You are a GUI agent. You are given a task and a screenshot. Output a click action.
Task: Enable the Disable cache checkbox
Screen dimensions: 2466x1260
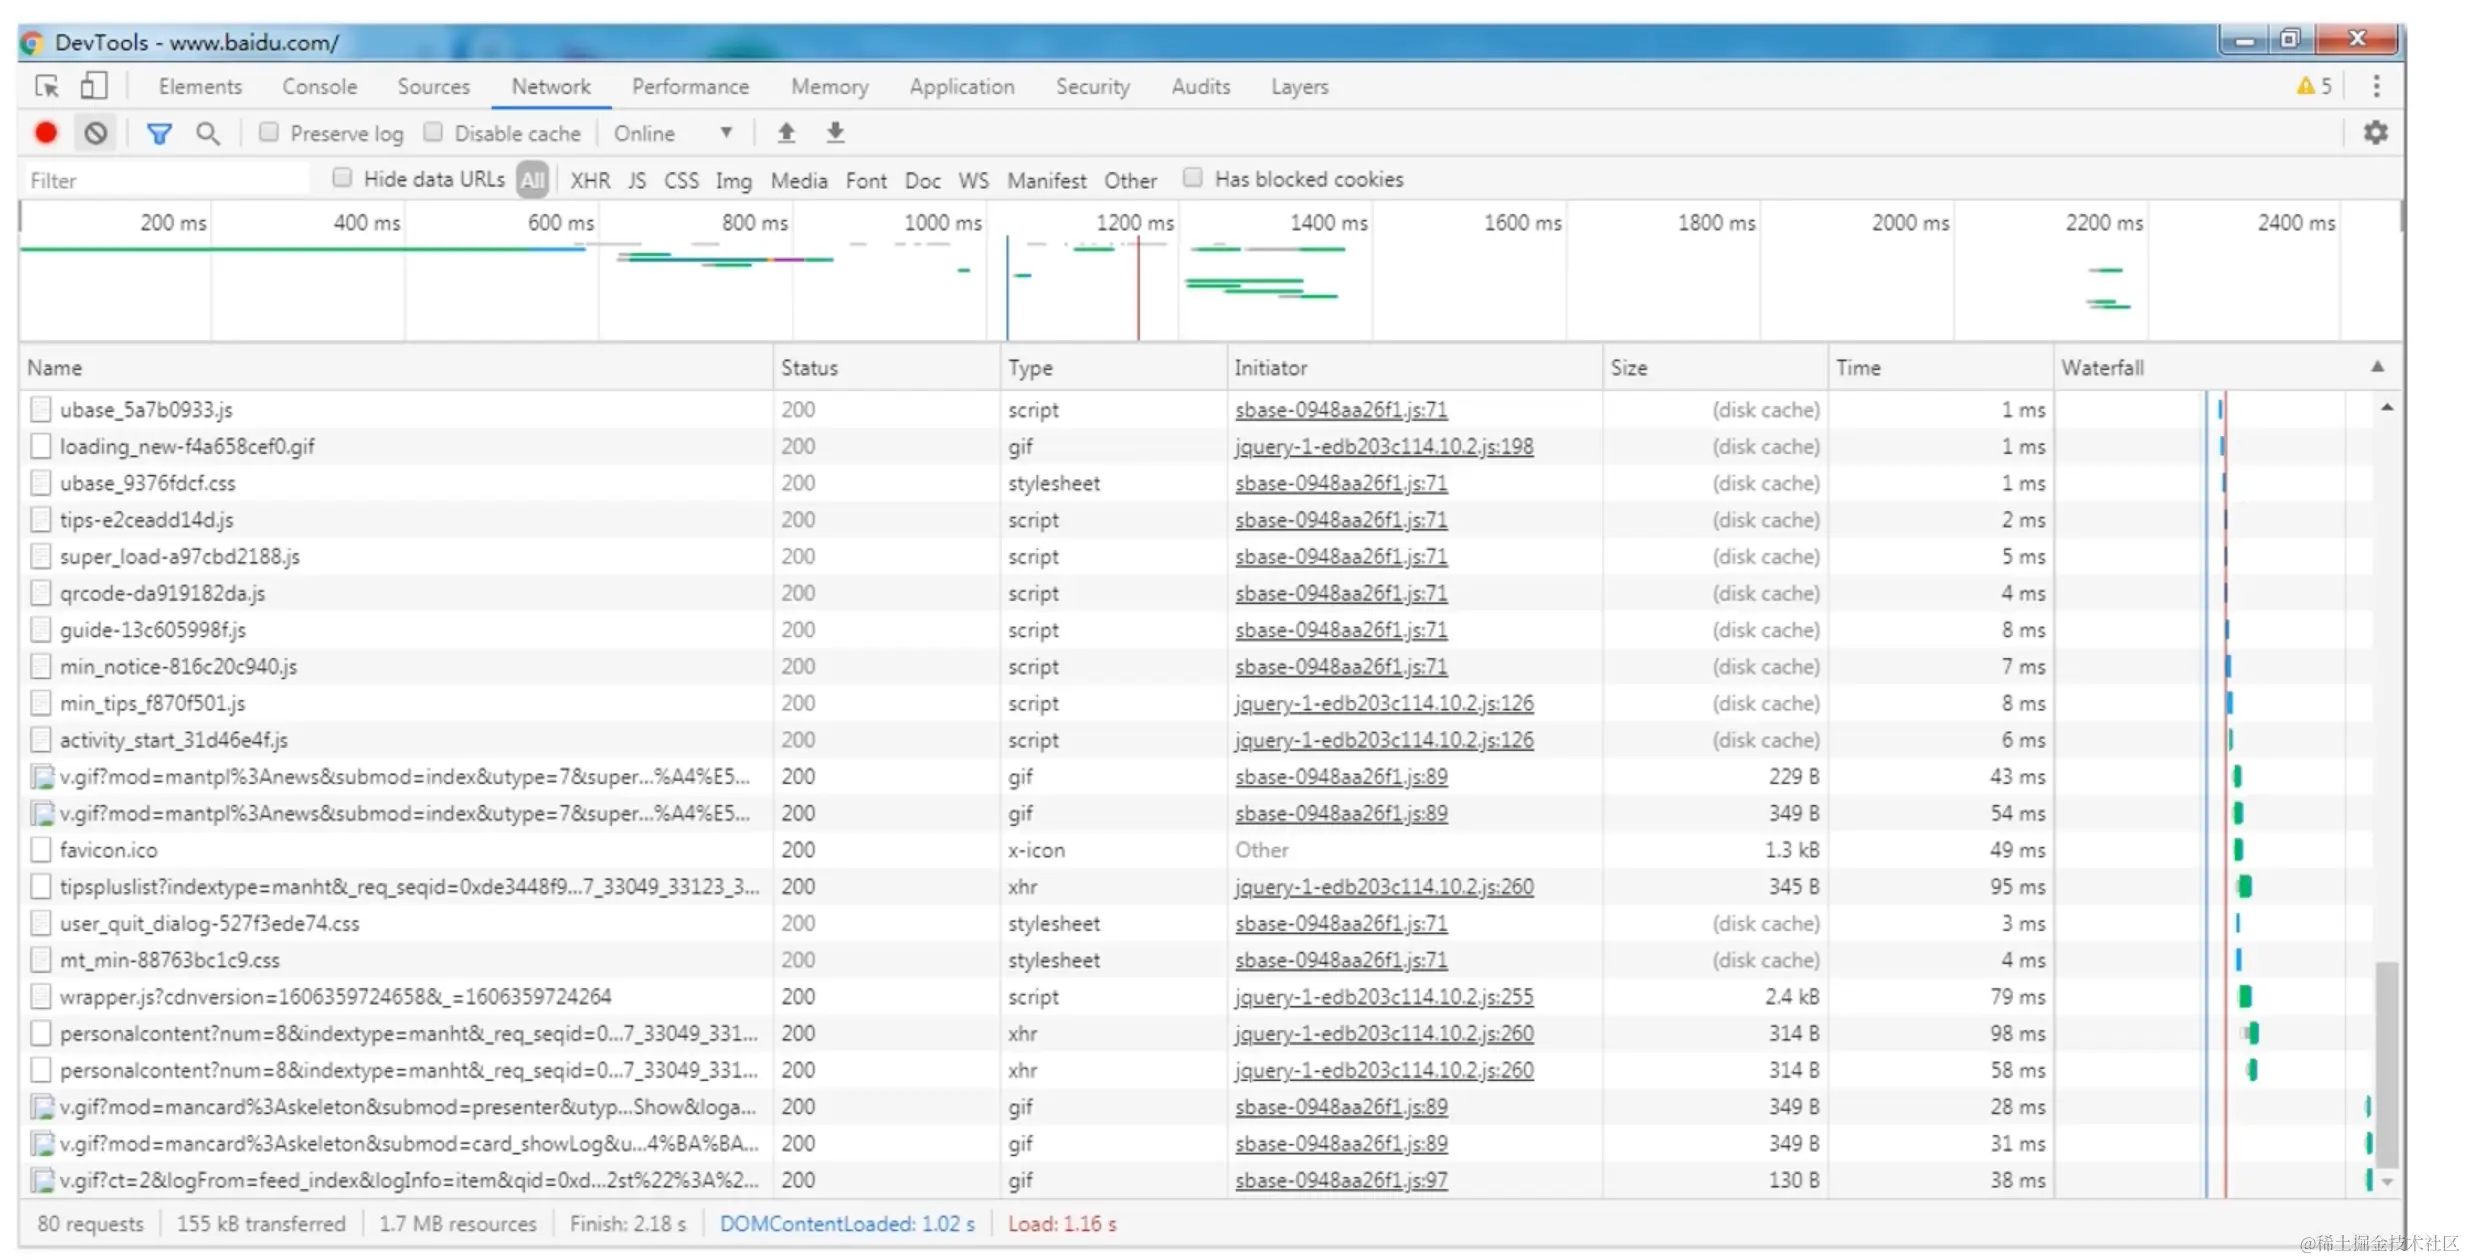coord(433,132)
